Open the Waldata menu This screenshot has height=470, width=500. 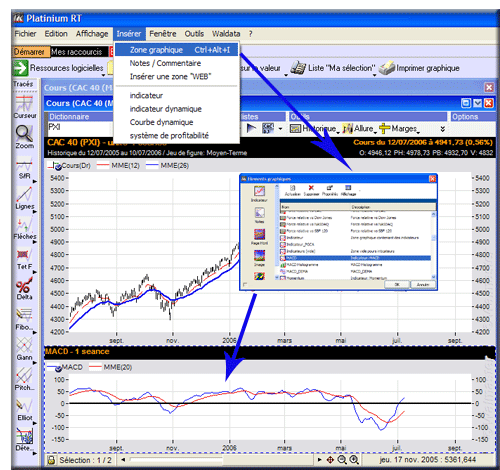coord(226,34)
